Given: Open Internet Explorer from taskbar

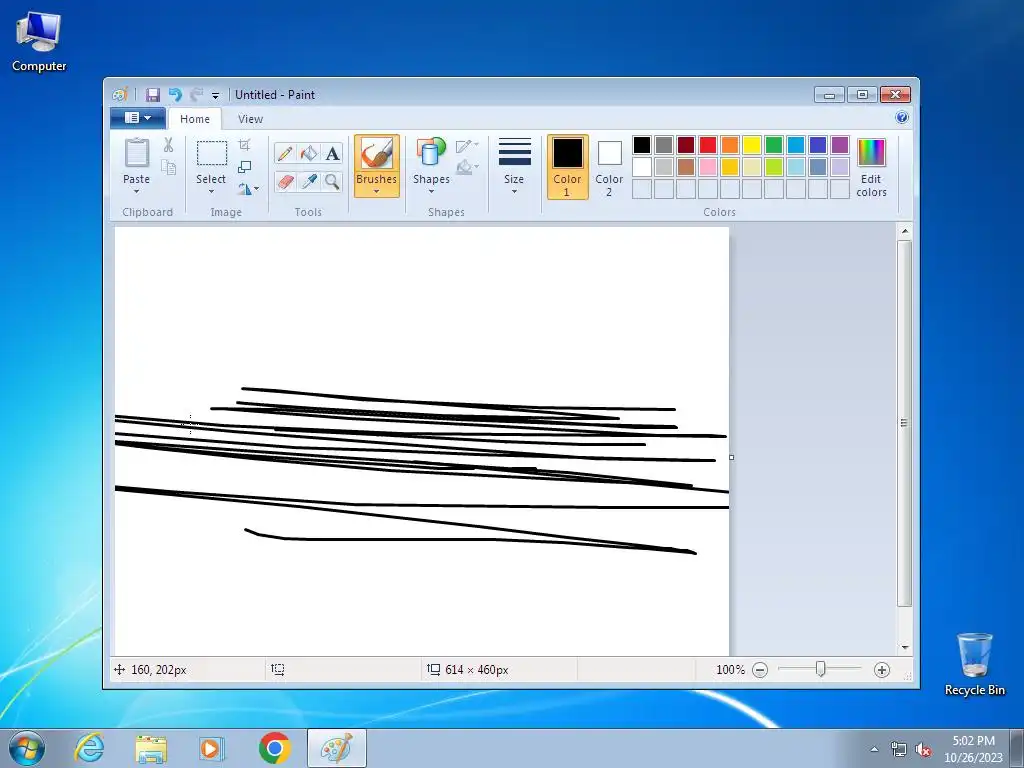Looking at the screenshot, I should pos(89,748).
